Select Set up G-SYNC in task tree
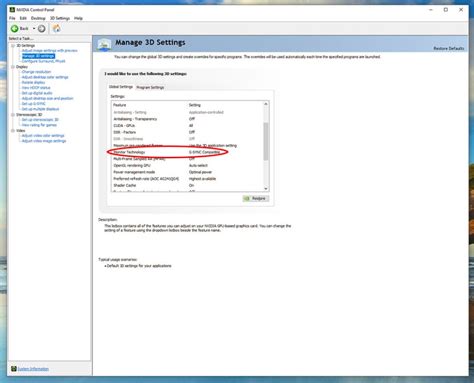 (x=34, y=104)
